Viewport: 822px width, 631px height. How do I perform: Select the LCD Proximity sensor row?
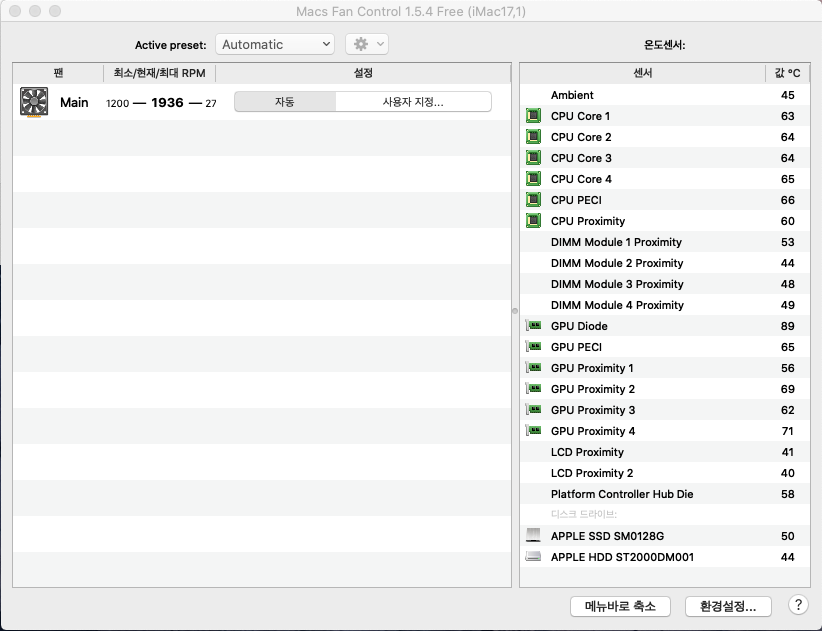(665, 452)
